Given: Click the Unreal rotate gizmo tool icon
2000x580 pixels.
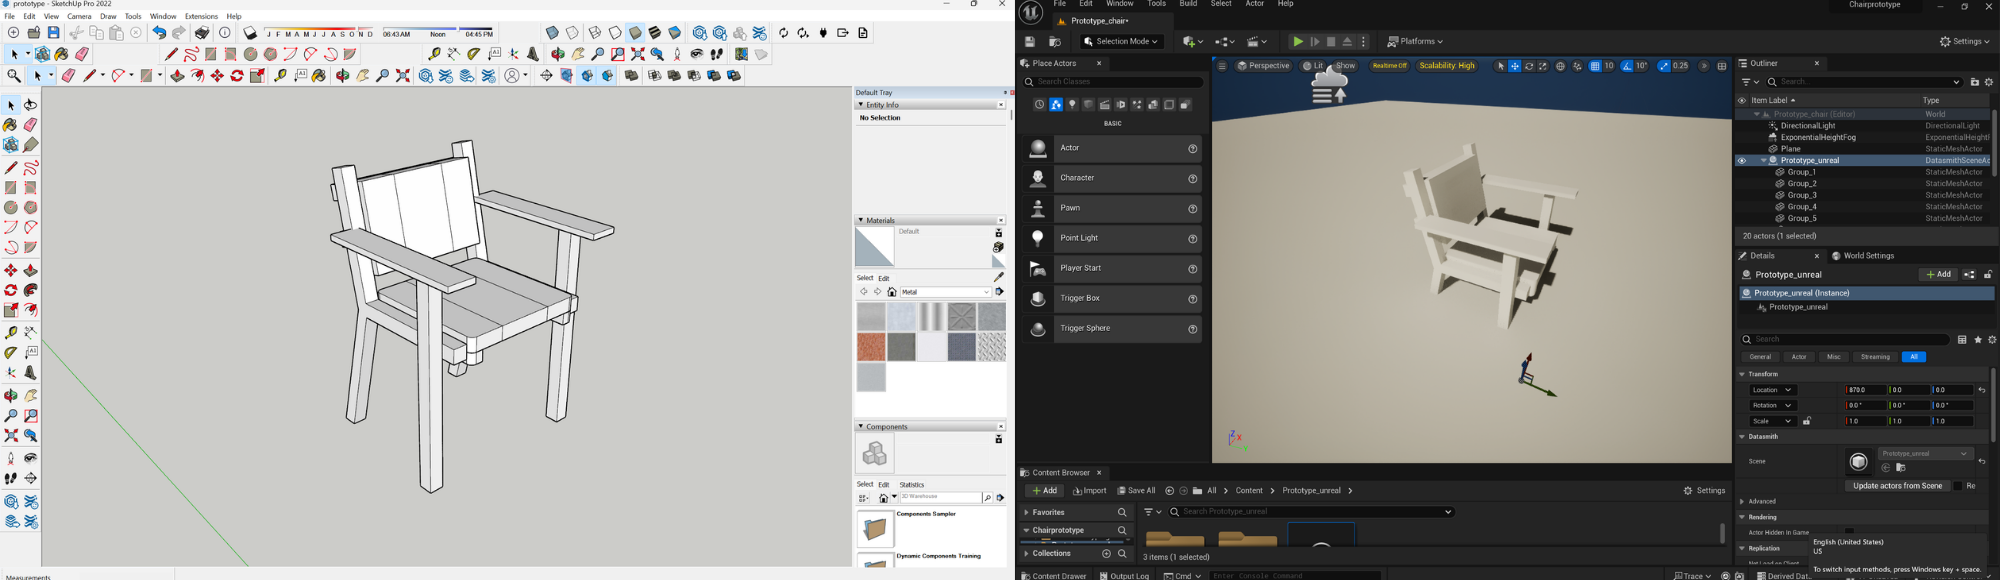Looking at the screenshot, I should (x=1529, y=66).
